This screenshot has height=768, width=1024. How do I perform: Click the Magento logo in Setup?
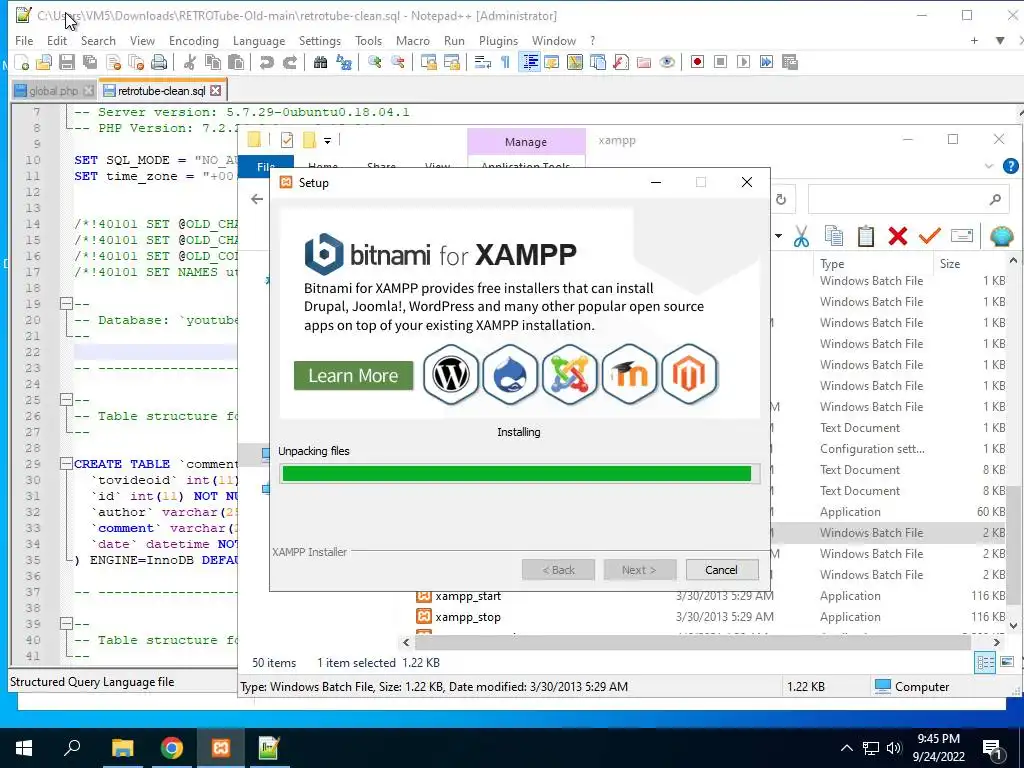pos(689,375)
